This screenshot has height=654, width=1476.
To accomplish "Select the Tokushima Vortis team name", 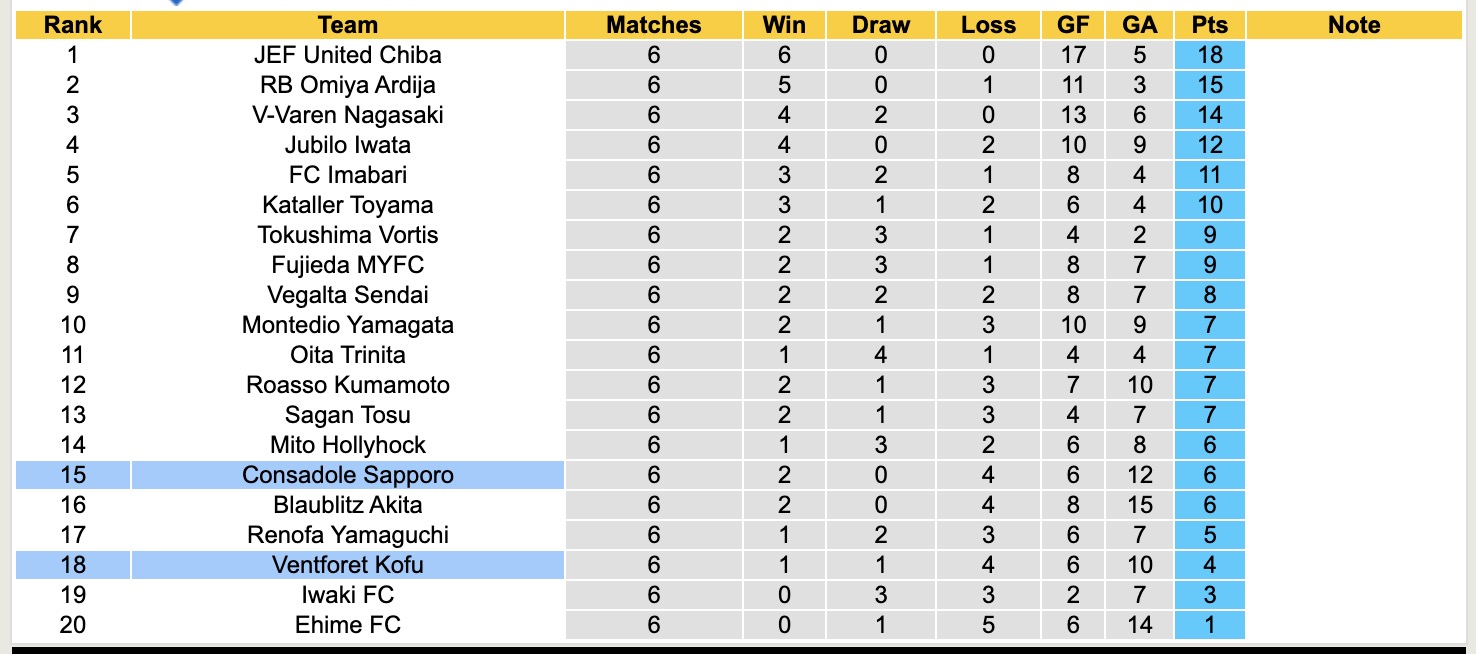I will [x=347, y=235].
